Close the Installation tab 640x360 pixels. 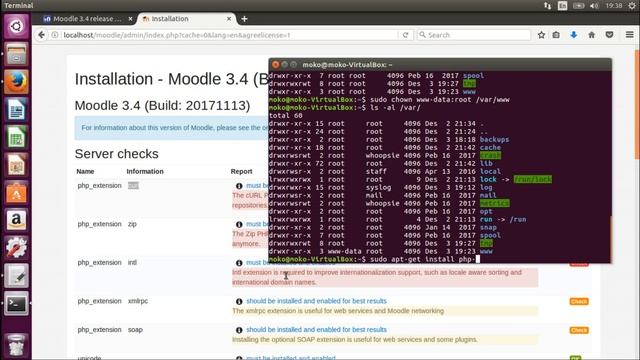229,19
